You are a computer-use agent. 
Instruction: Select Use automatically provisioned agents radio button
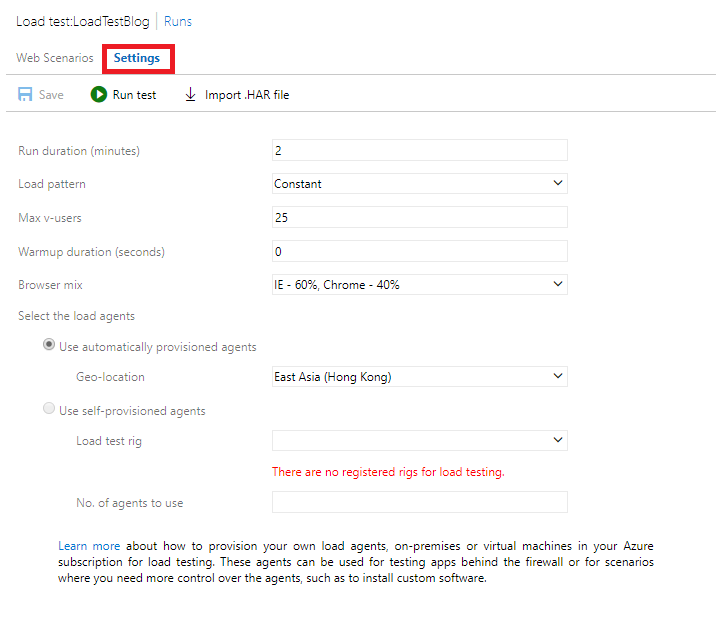(x=49, y=344)
